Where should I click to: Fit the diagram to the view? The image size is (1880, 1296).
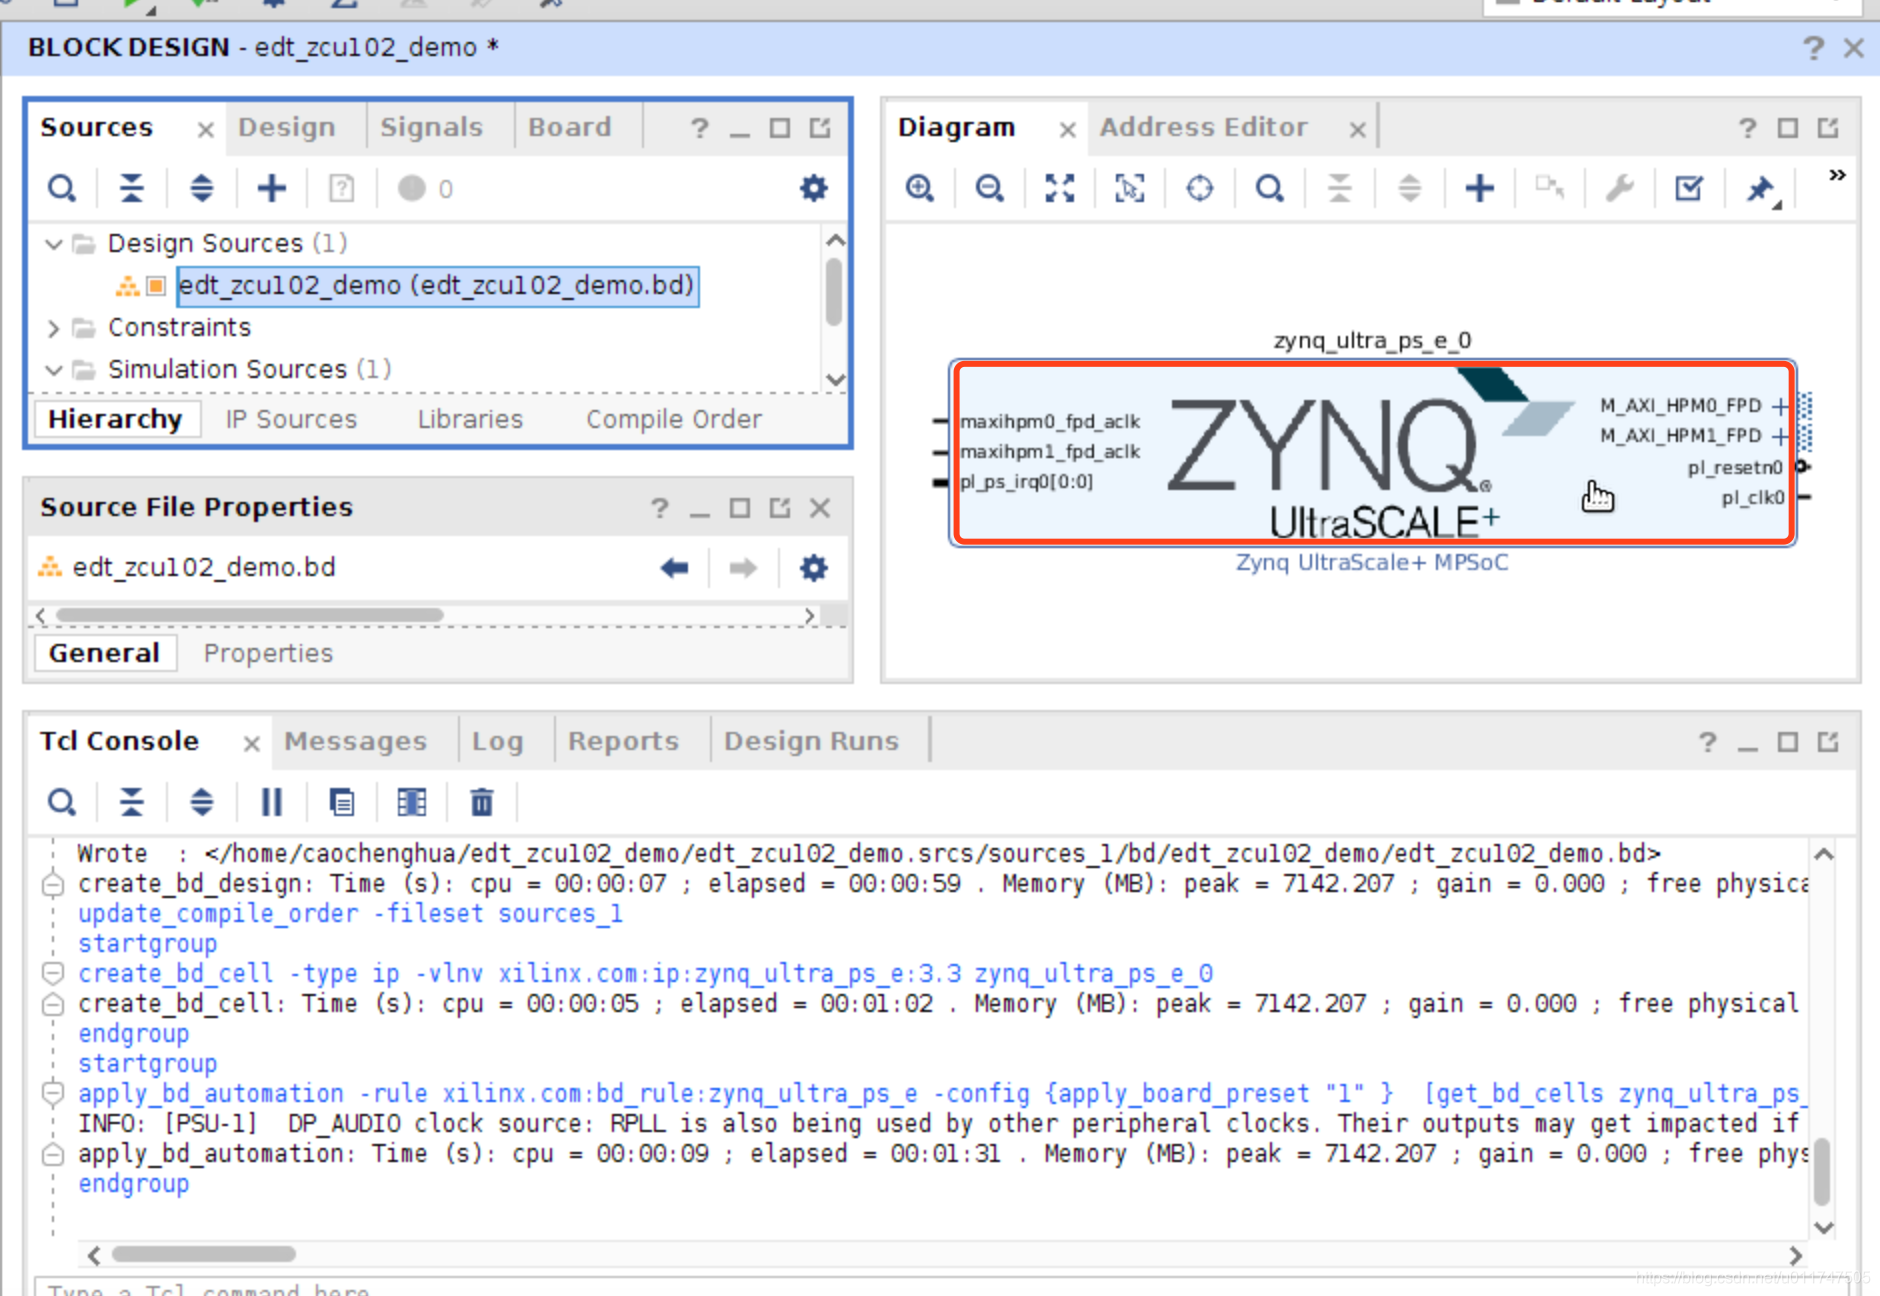tap(1060, 188)
